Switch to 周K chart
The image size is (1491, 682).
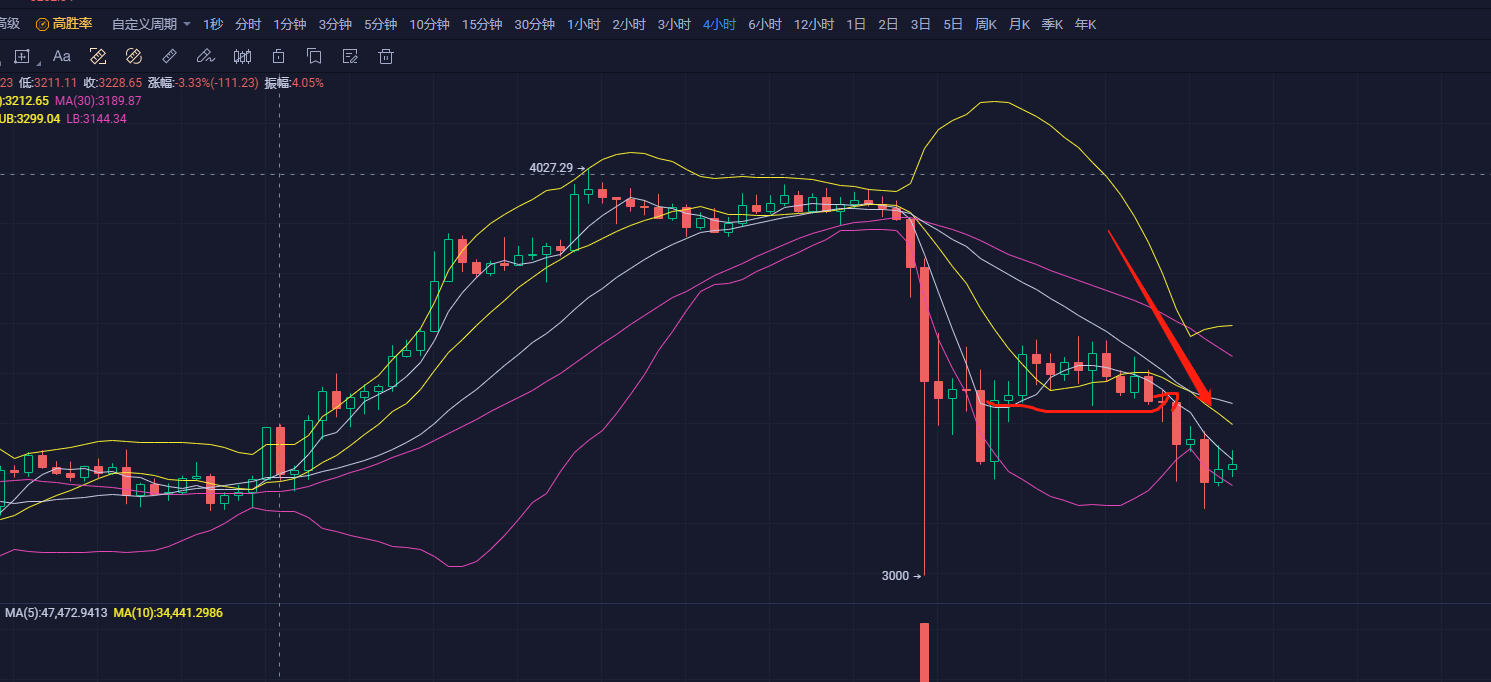point(986,24)
